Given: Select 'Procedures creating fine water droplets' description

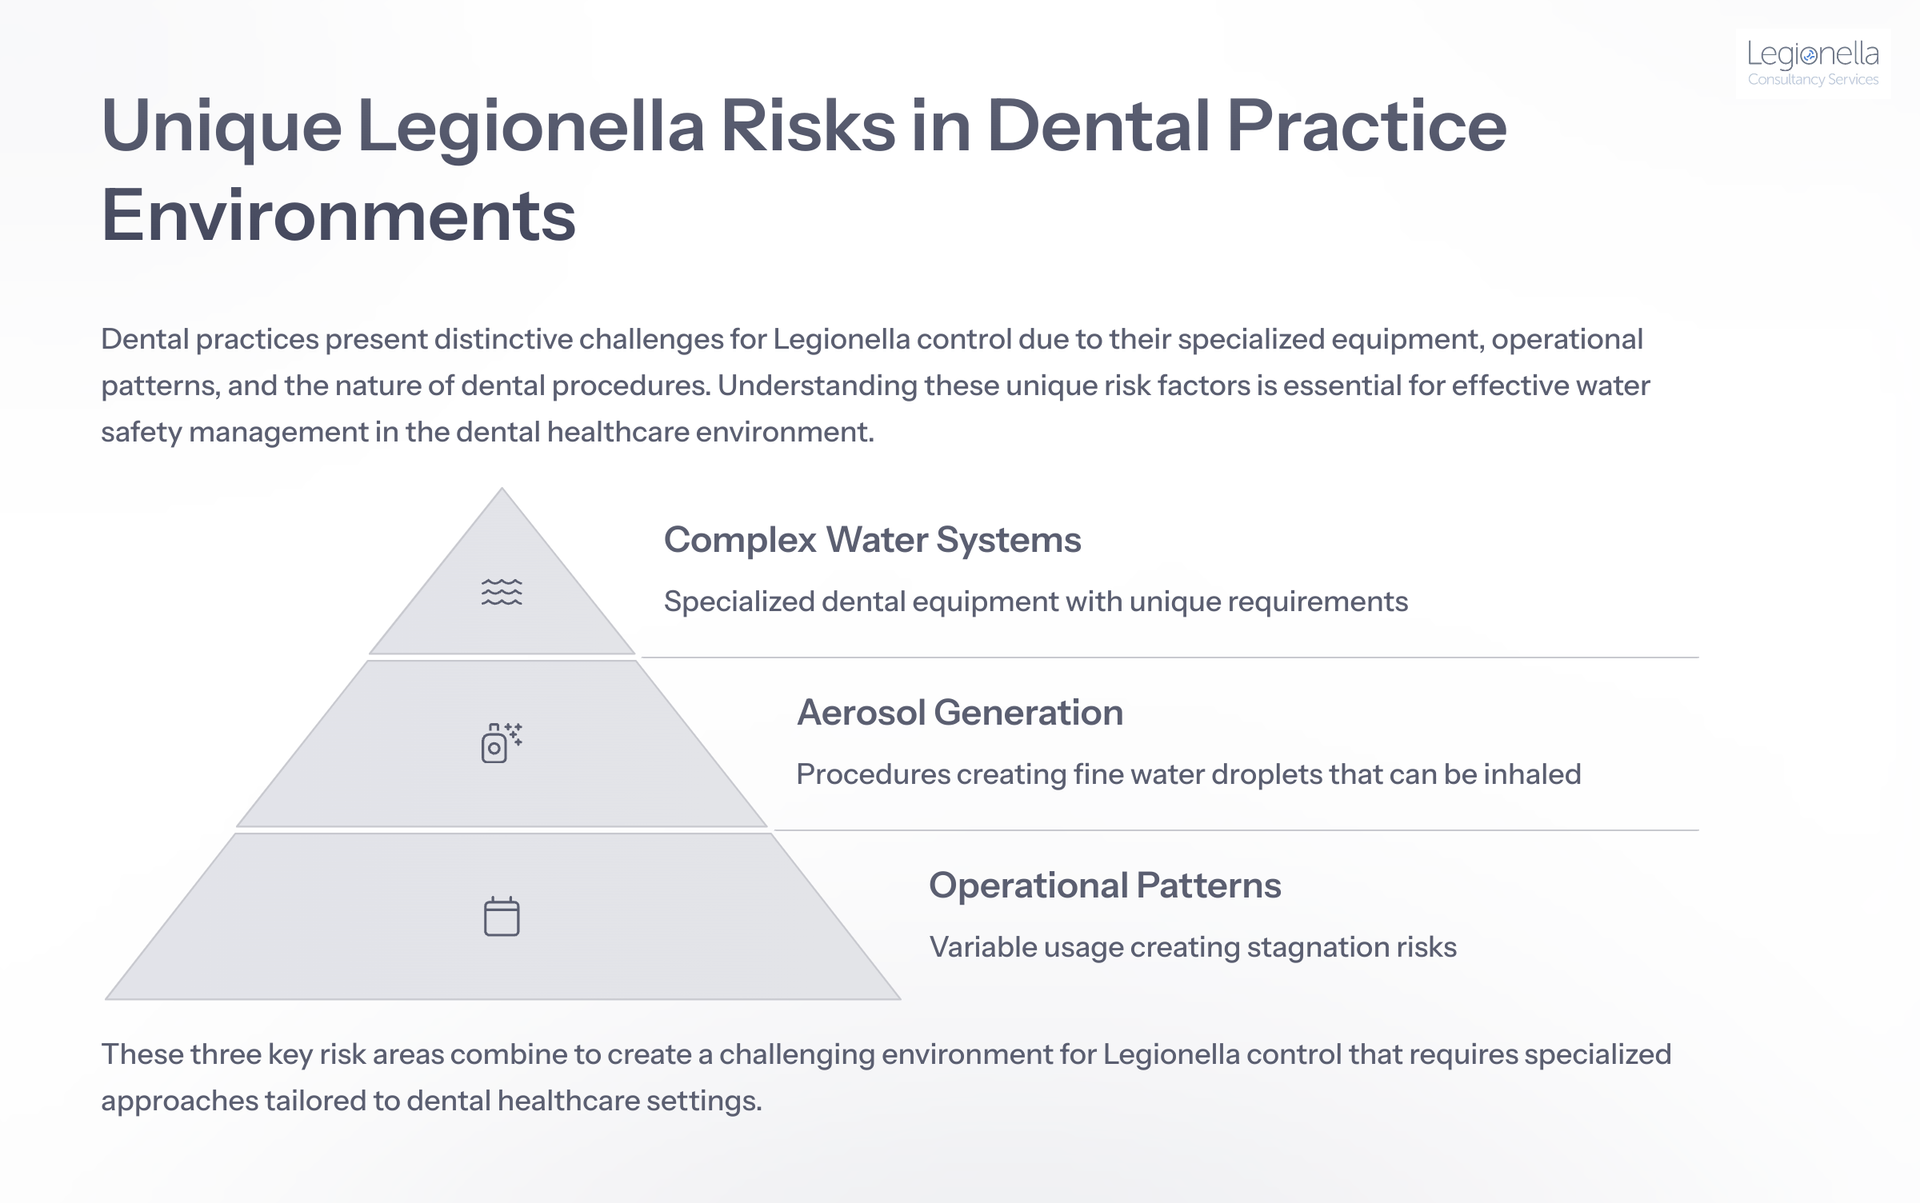Looking at the screenshot, I should pos(1188,775).
